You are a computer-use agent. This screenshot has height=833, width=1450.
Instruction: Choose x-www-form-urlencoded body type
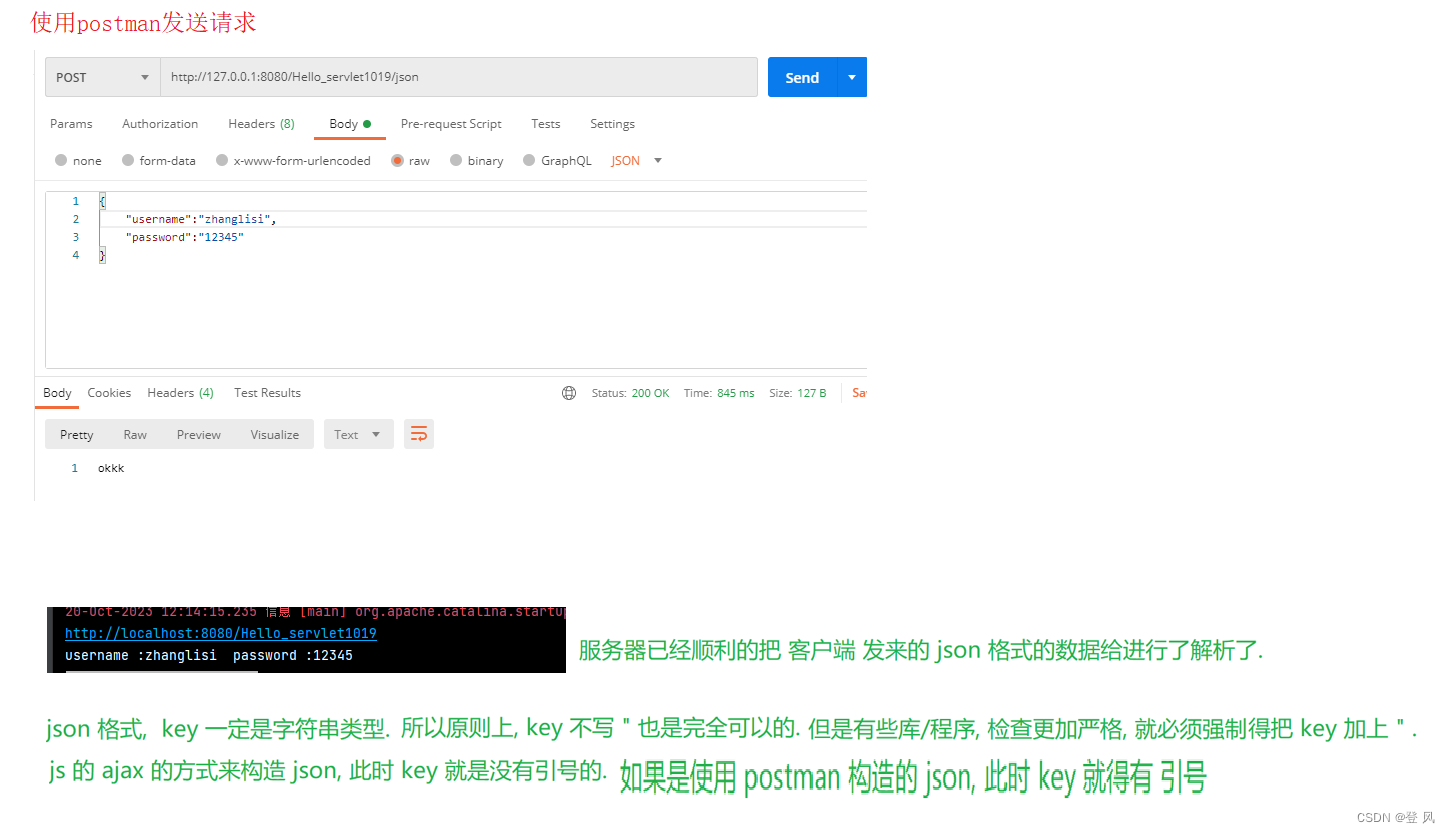293,160
